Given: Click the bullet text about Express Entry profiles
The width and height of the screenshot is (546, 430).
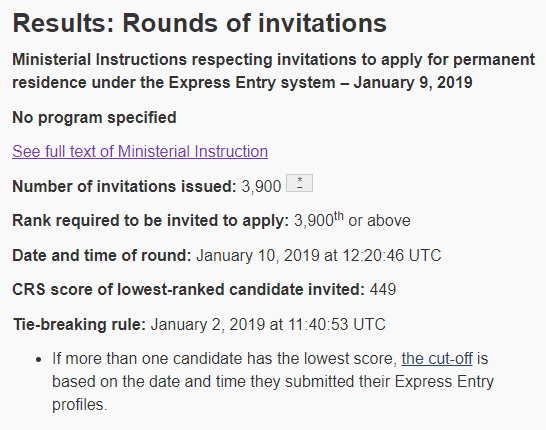Looking at the screenshot, I should 273,382.
